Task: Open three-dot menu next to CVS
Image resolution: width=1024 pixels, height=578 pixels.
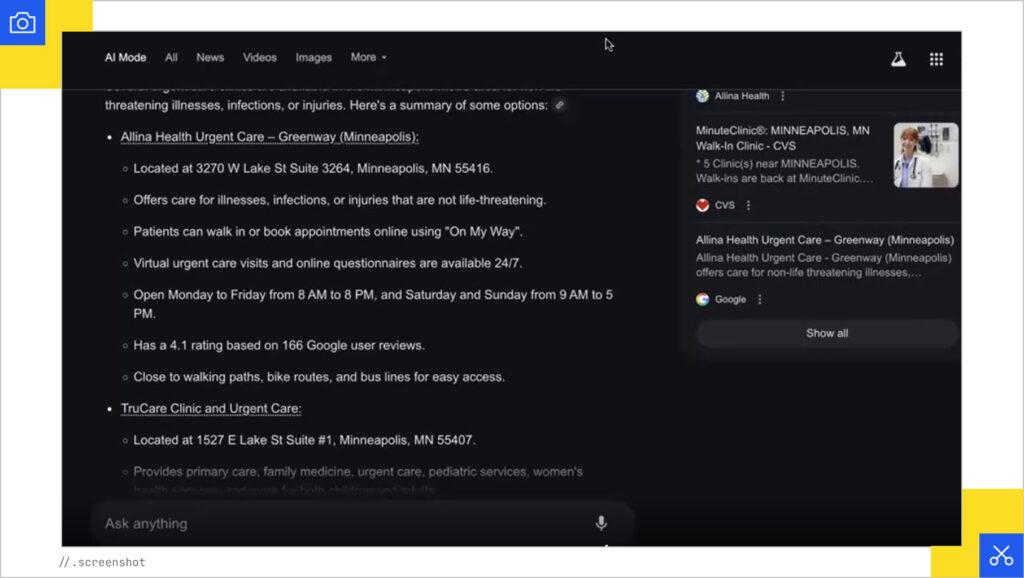Action: tap(748, 205)
